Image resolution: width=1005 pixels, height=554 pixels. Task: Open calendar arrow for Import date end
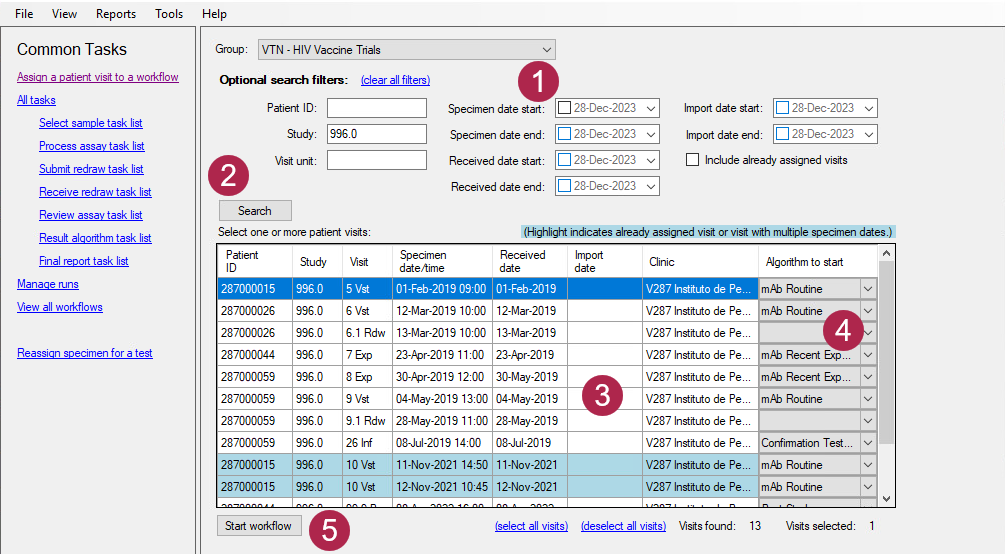pyautogui.click(x=868, y=134)
